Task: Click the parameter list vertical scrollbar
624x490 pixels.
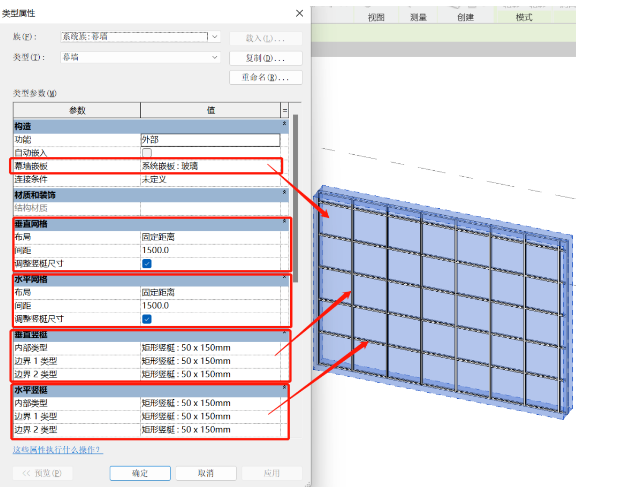Action: (295, 199)
